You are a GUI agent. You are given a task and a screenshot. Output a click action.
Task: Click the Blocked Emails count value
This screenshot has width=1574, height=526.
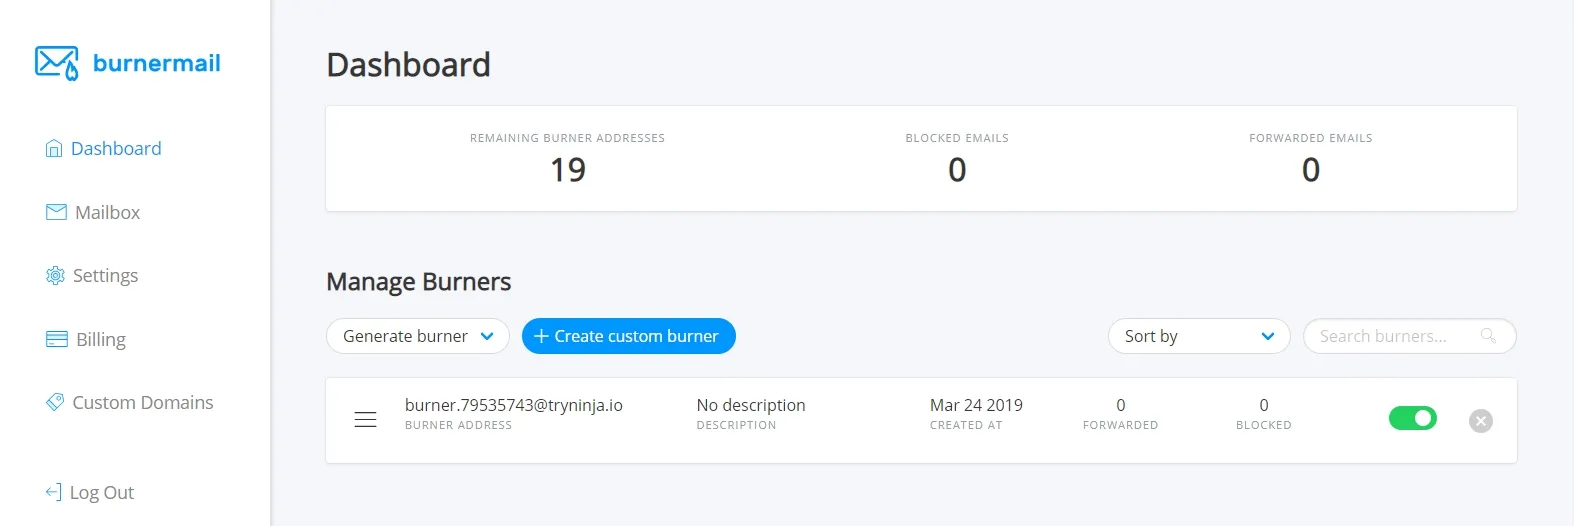[x=957, y=170]
